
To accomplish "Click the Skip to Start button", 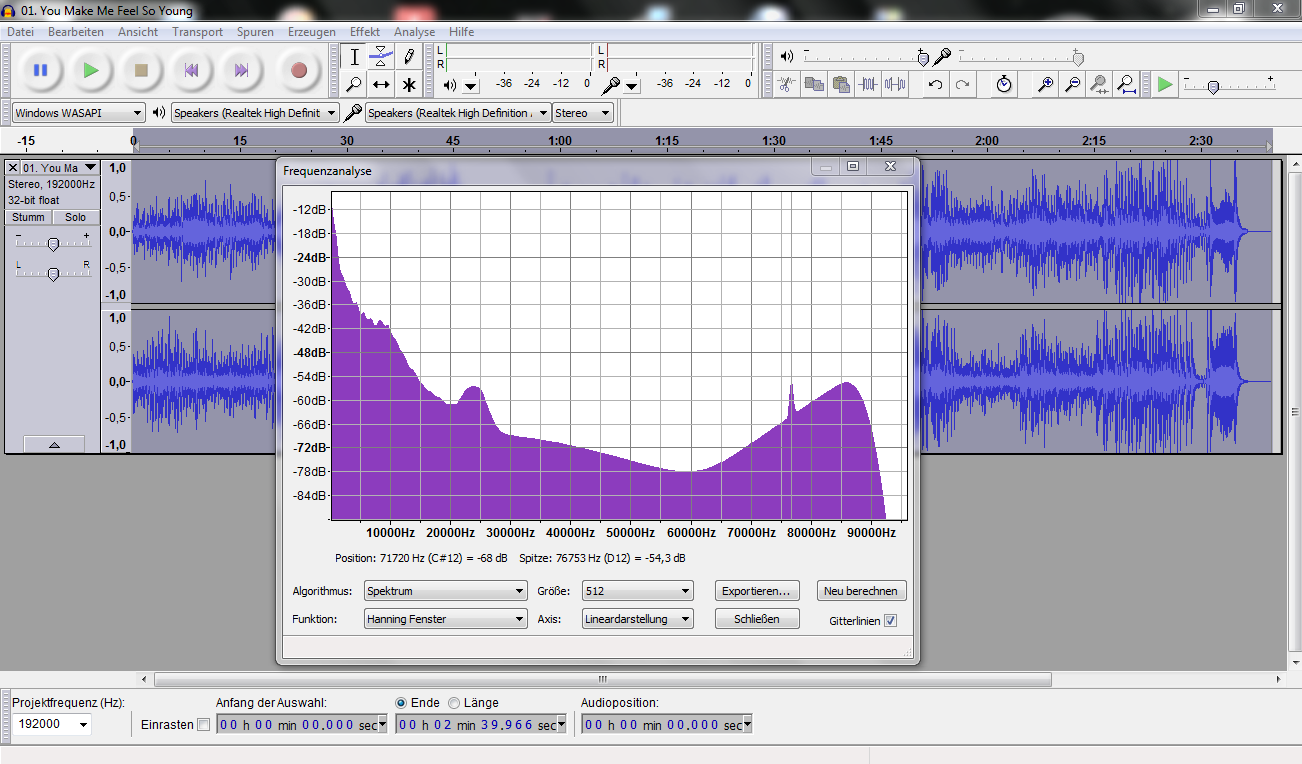I will (x=191, y=70).
